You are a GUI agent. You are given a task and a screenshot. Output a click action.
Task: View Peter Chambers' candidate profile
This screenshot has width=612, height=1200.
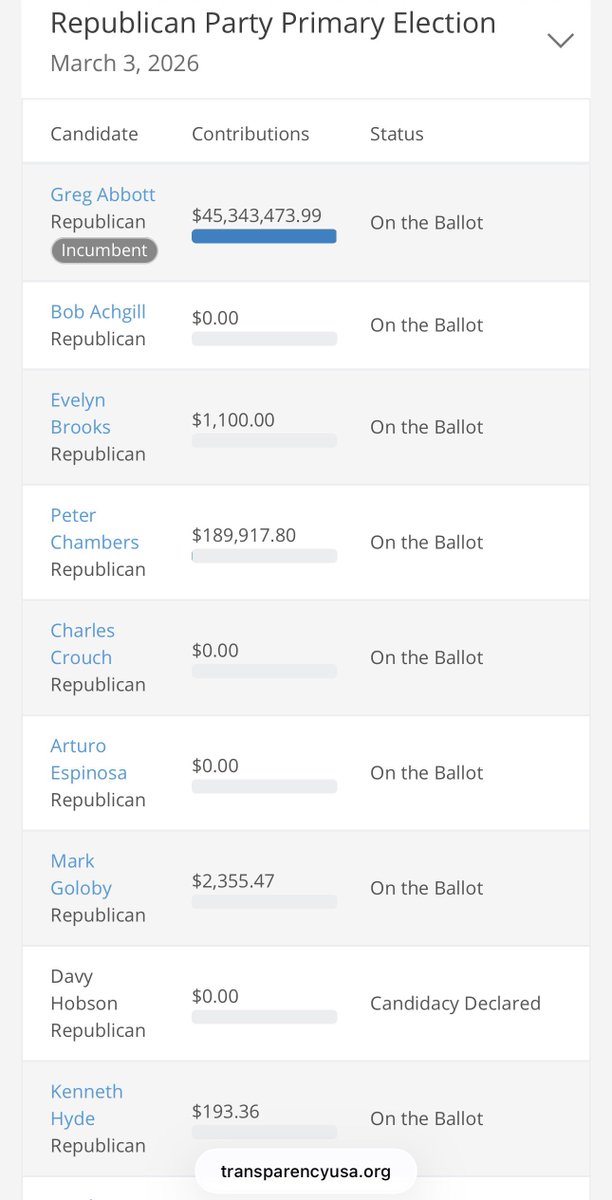click(x=94, y=529)
